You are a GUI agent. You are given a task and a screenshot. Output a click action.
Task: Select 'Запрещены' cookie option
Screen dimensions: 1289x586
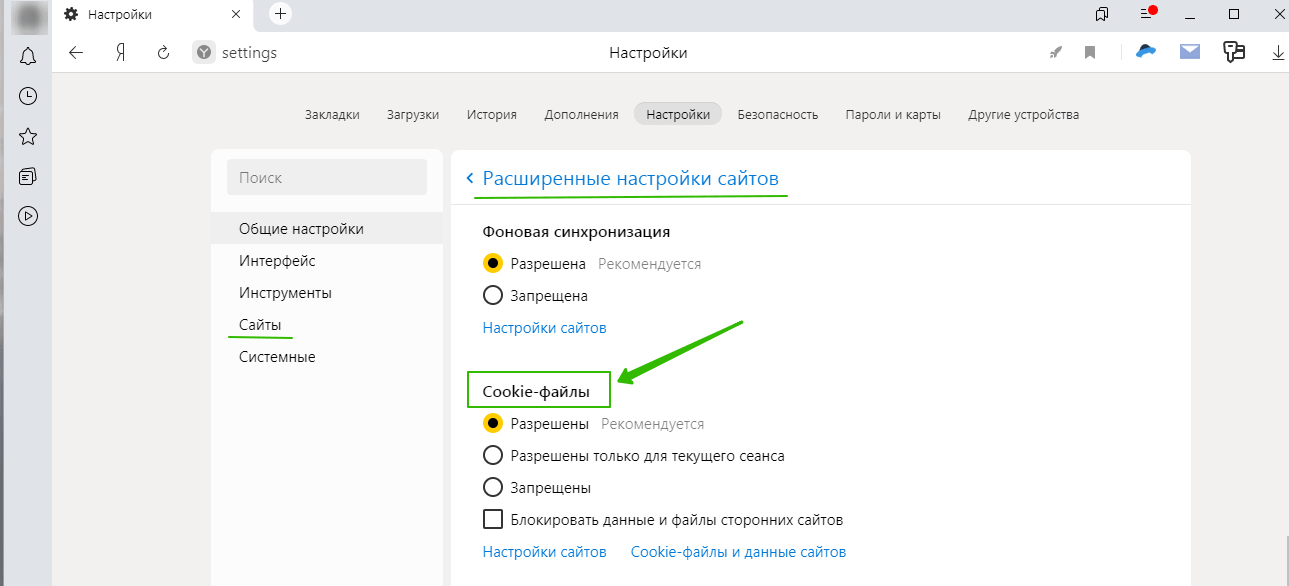pyautogui.click(x=492, y=488)
